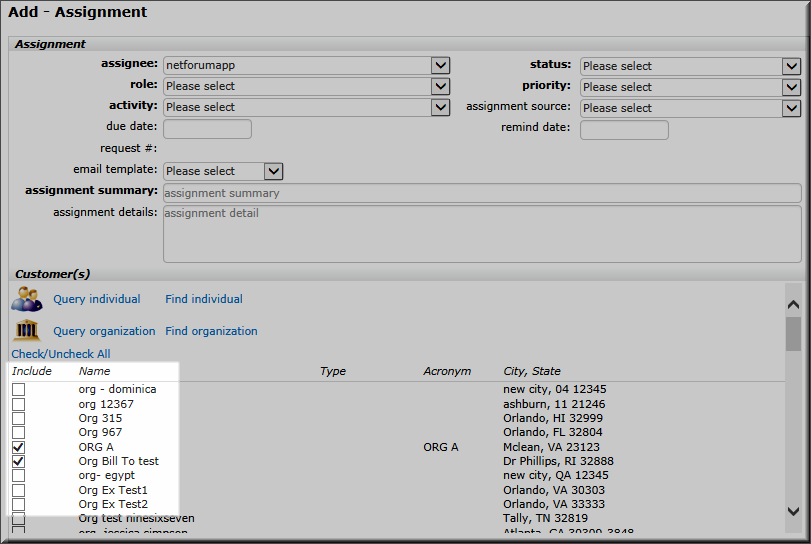Uncheck the Org Bill To test checkbox
This screenshot has height=544, width=811.
tap(18, 461)
